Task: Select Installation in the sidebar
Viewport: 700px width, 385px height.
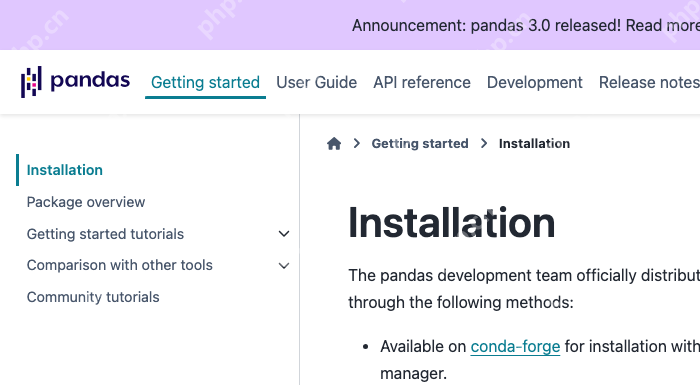Action: (65, 170)
